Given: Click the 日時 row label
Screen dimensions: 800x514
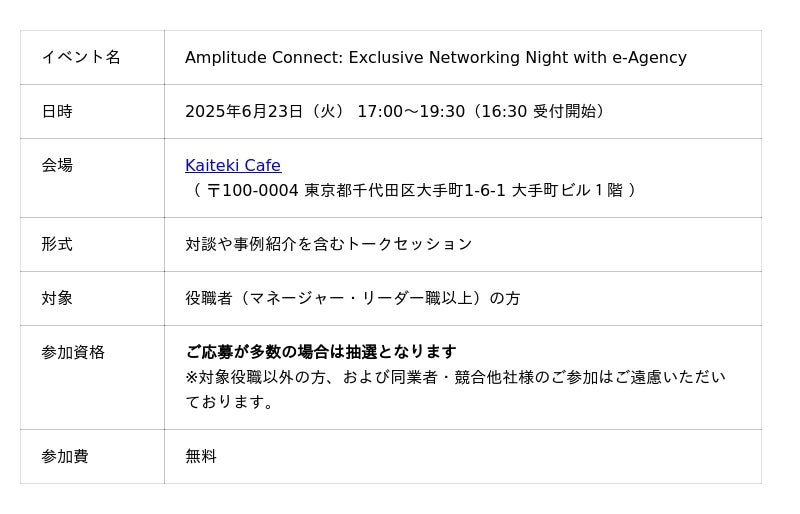Looking at the screenshot, I should 57,111.
